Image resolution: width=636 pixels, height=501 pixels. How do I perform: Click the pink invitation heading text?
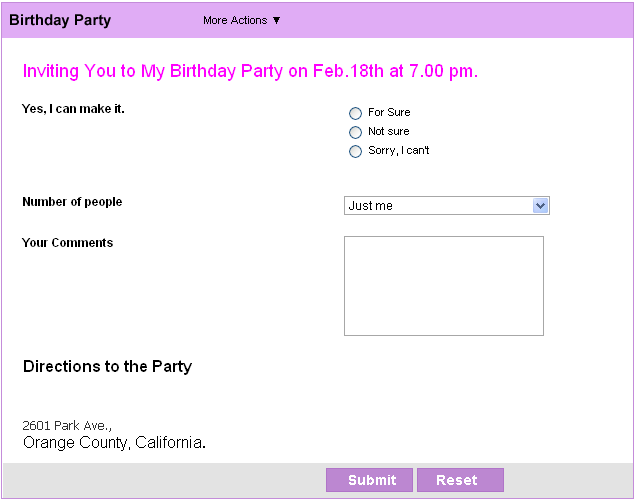point(250,71)
